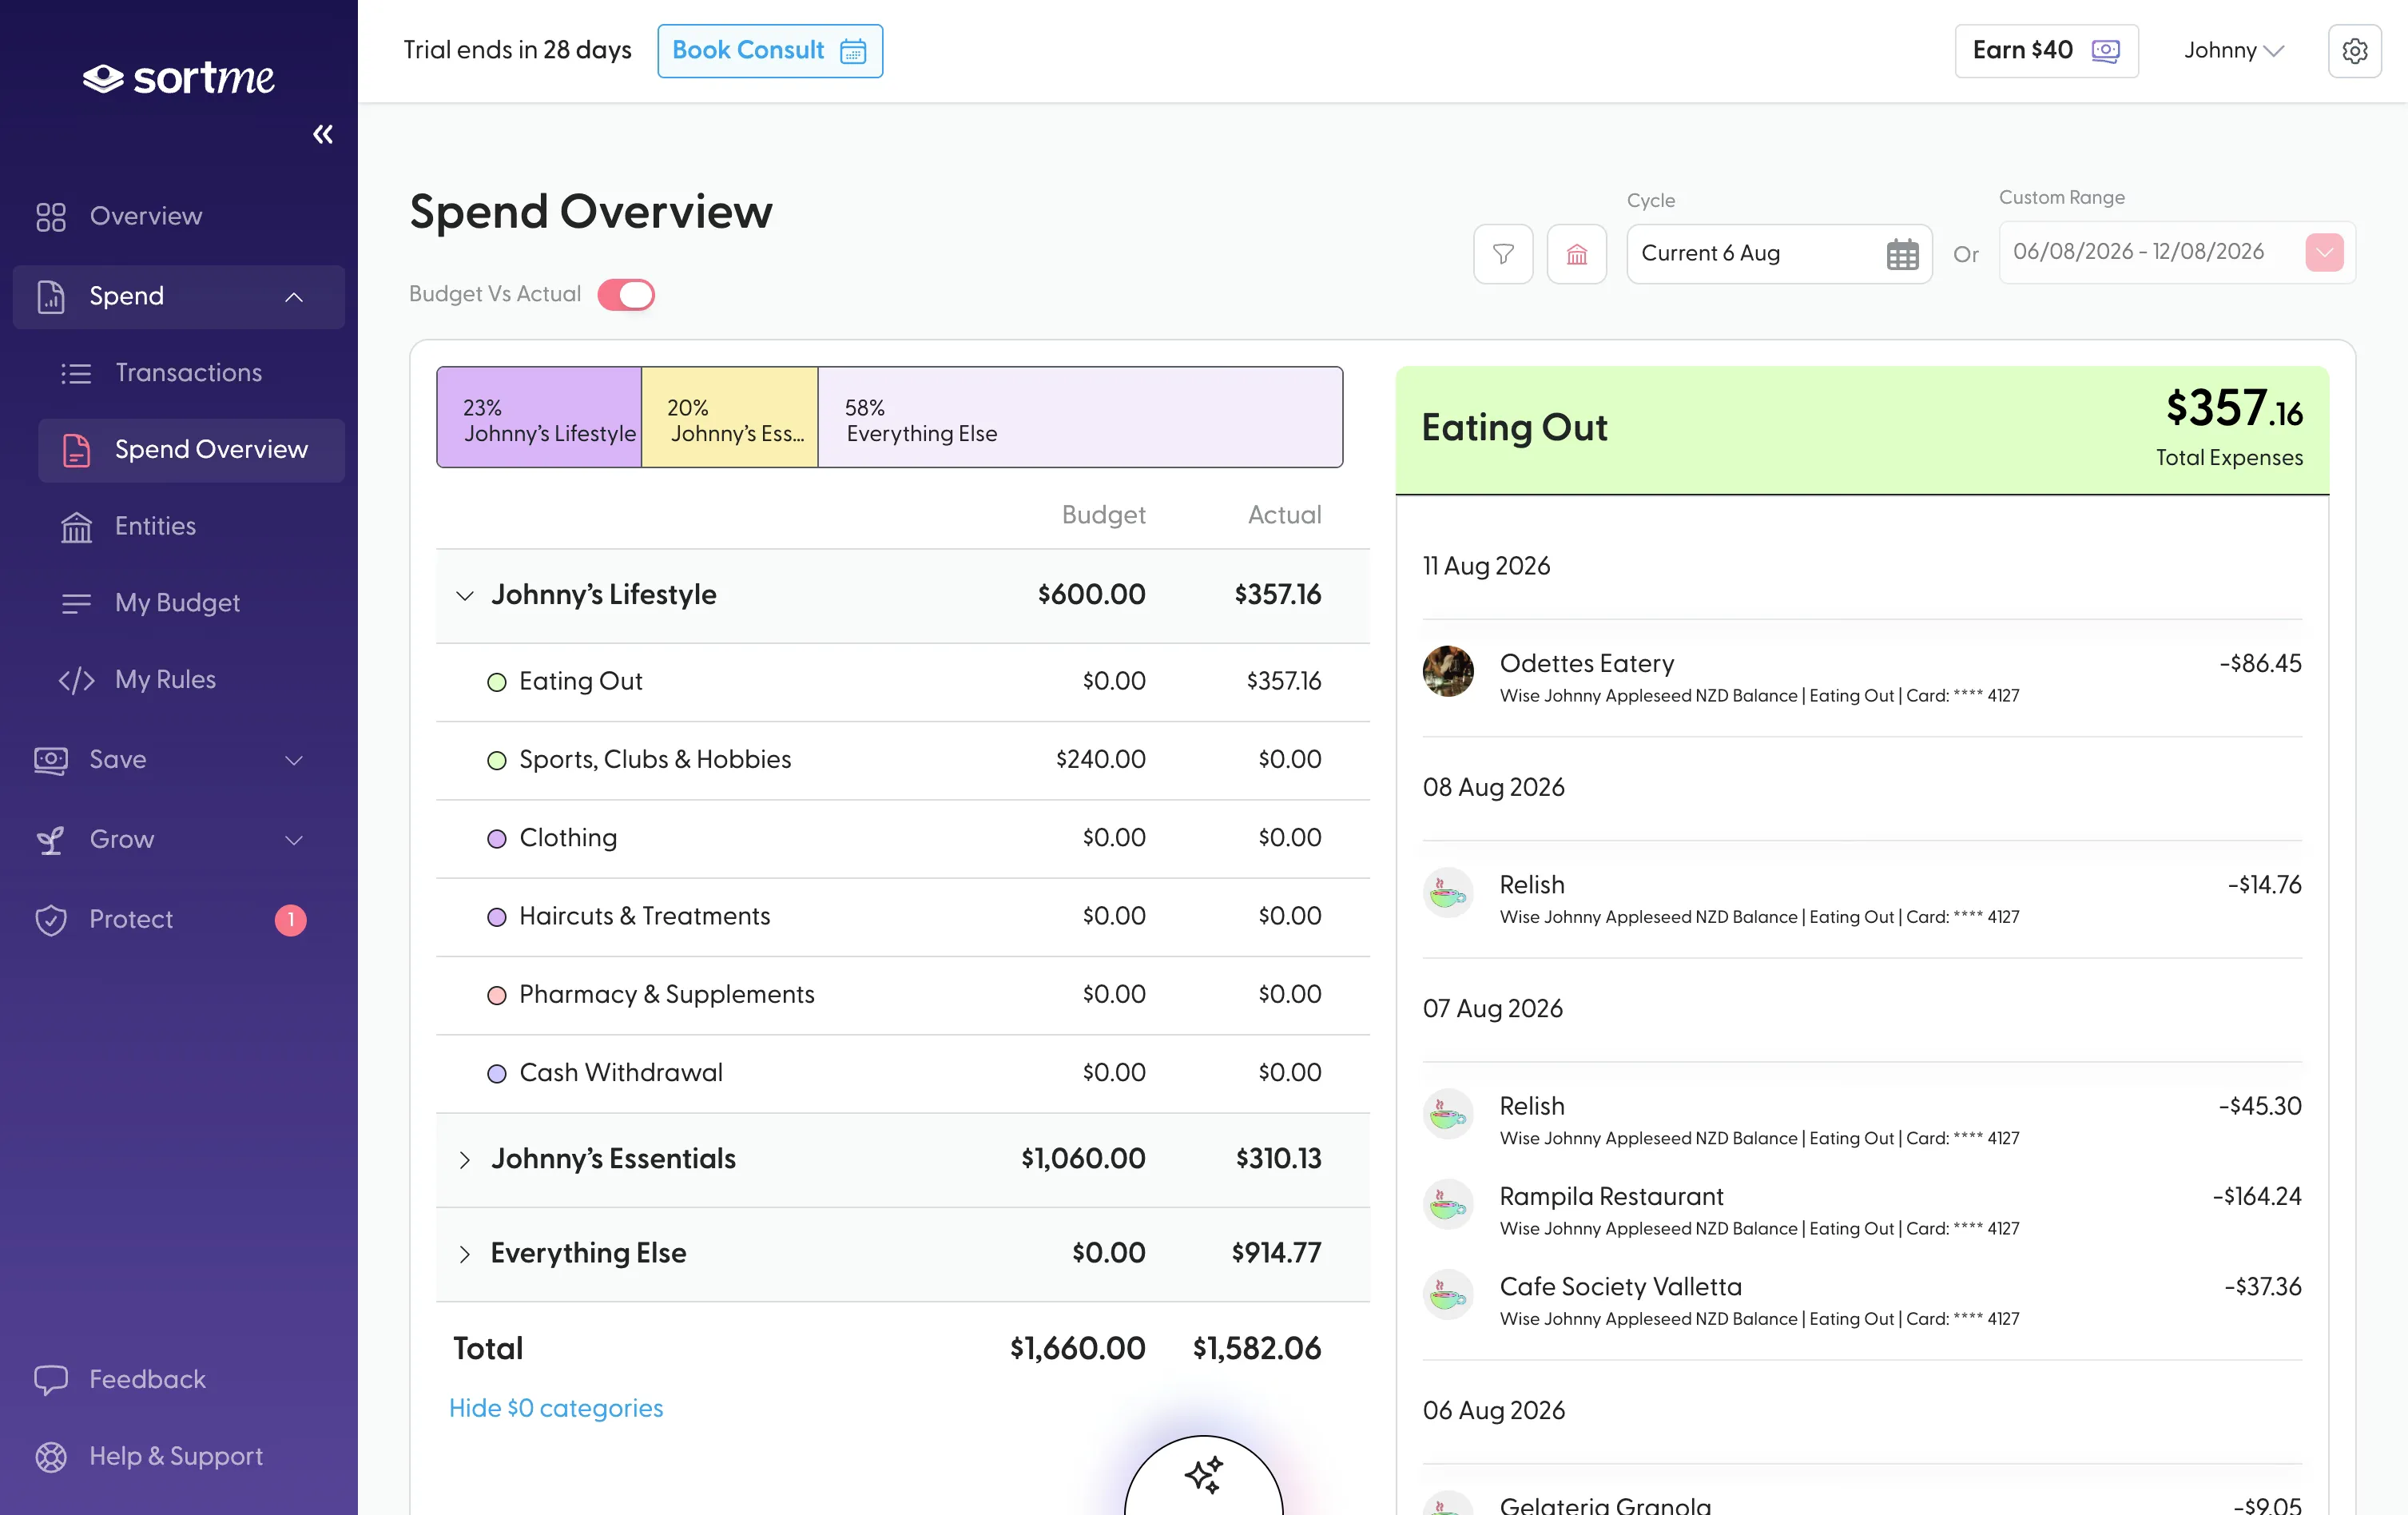2408x1515 pixels.
Task: Collapse the Spend menu chevron
Action: click(x=294, y=297)
